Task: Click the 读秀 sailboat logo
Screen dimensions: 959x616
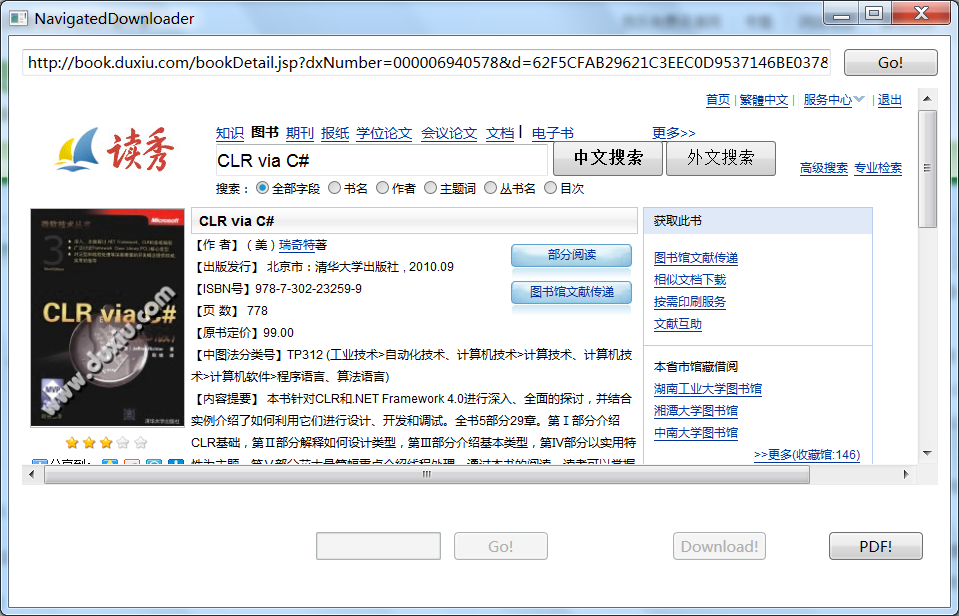Action: coord(114,149)
